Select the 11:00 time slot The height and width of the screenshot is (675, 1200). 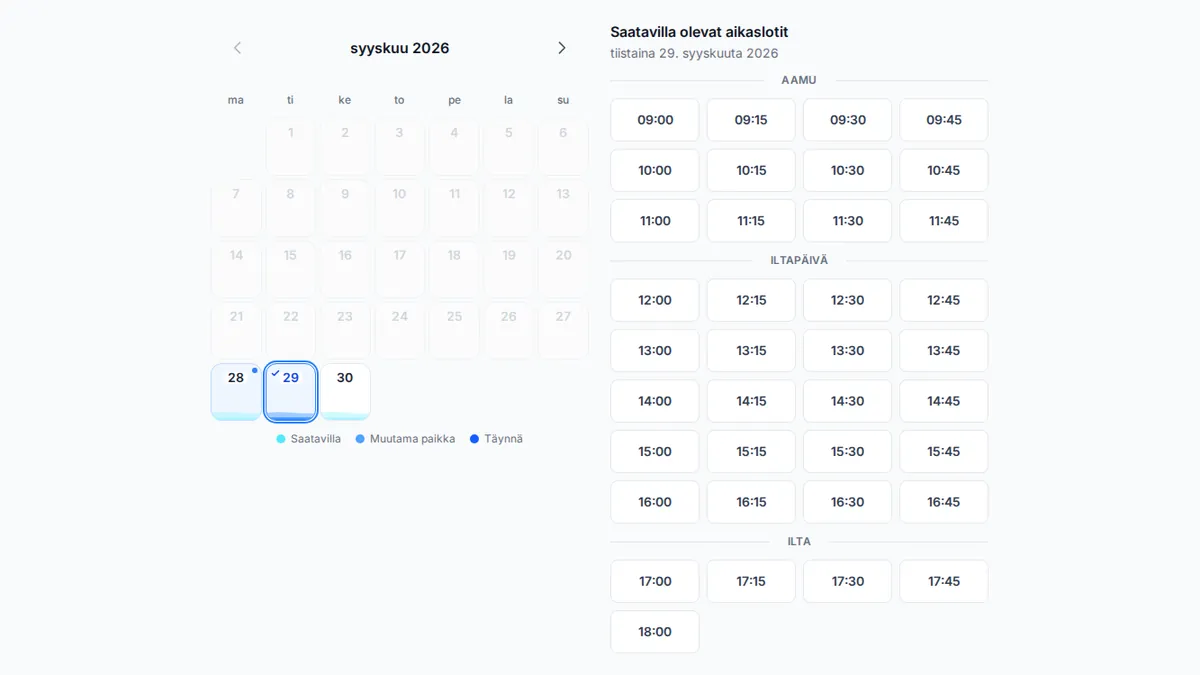(x=655, y=221)
